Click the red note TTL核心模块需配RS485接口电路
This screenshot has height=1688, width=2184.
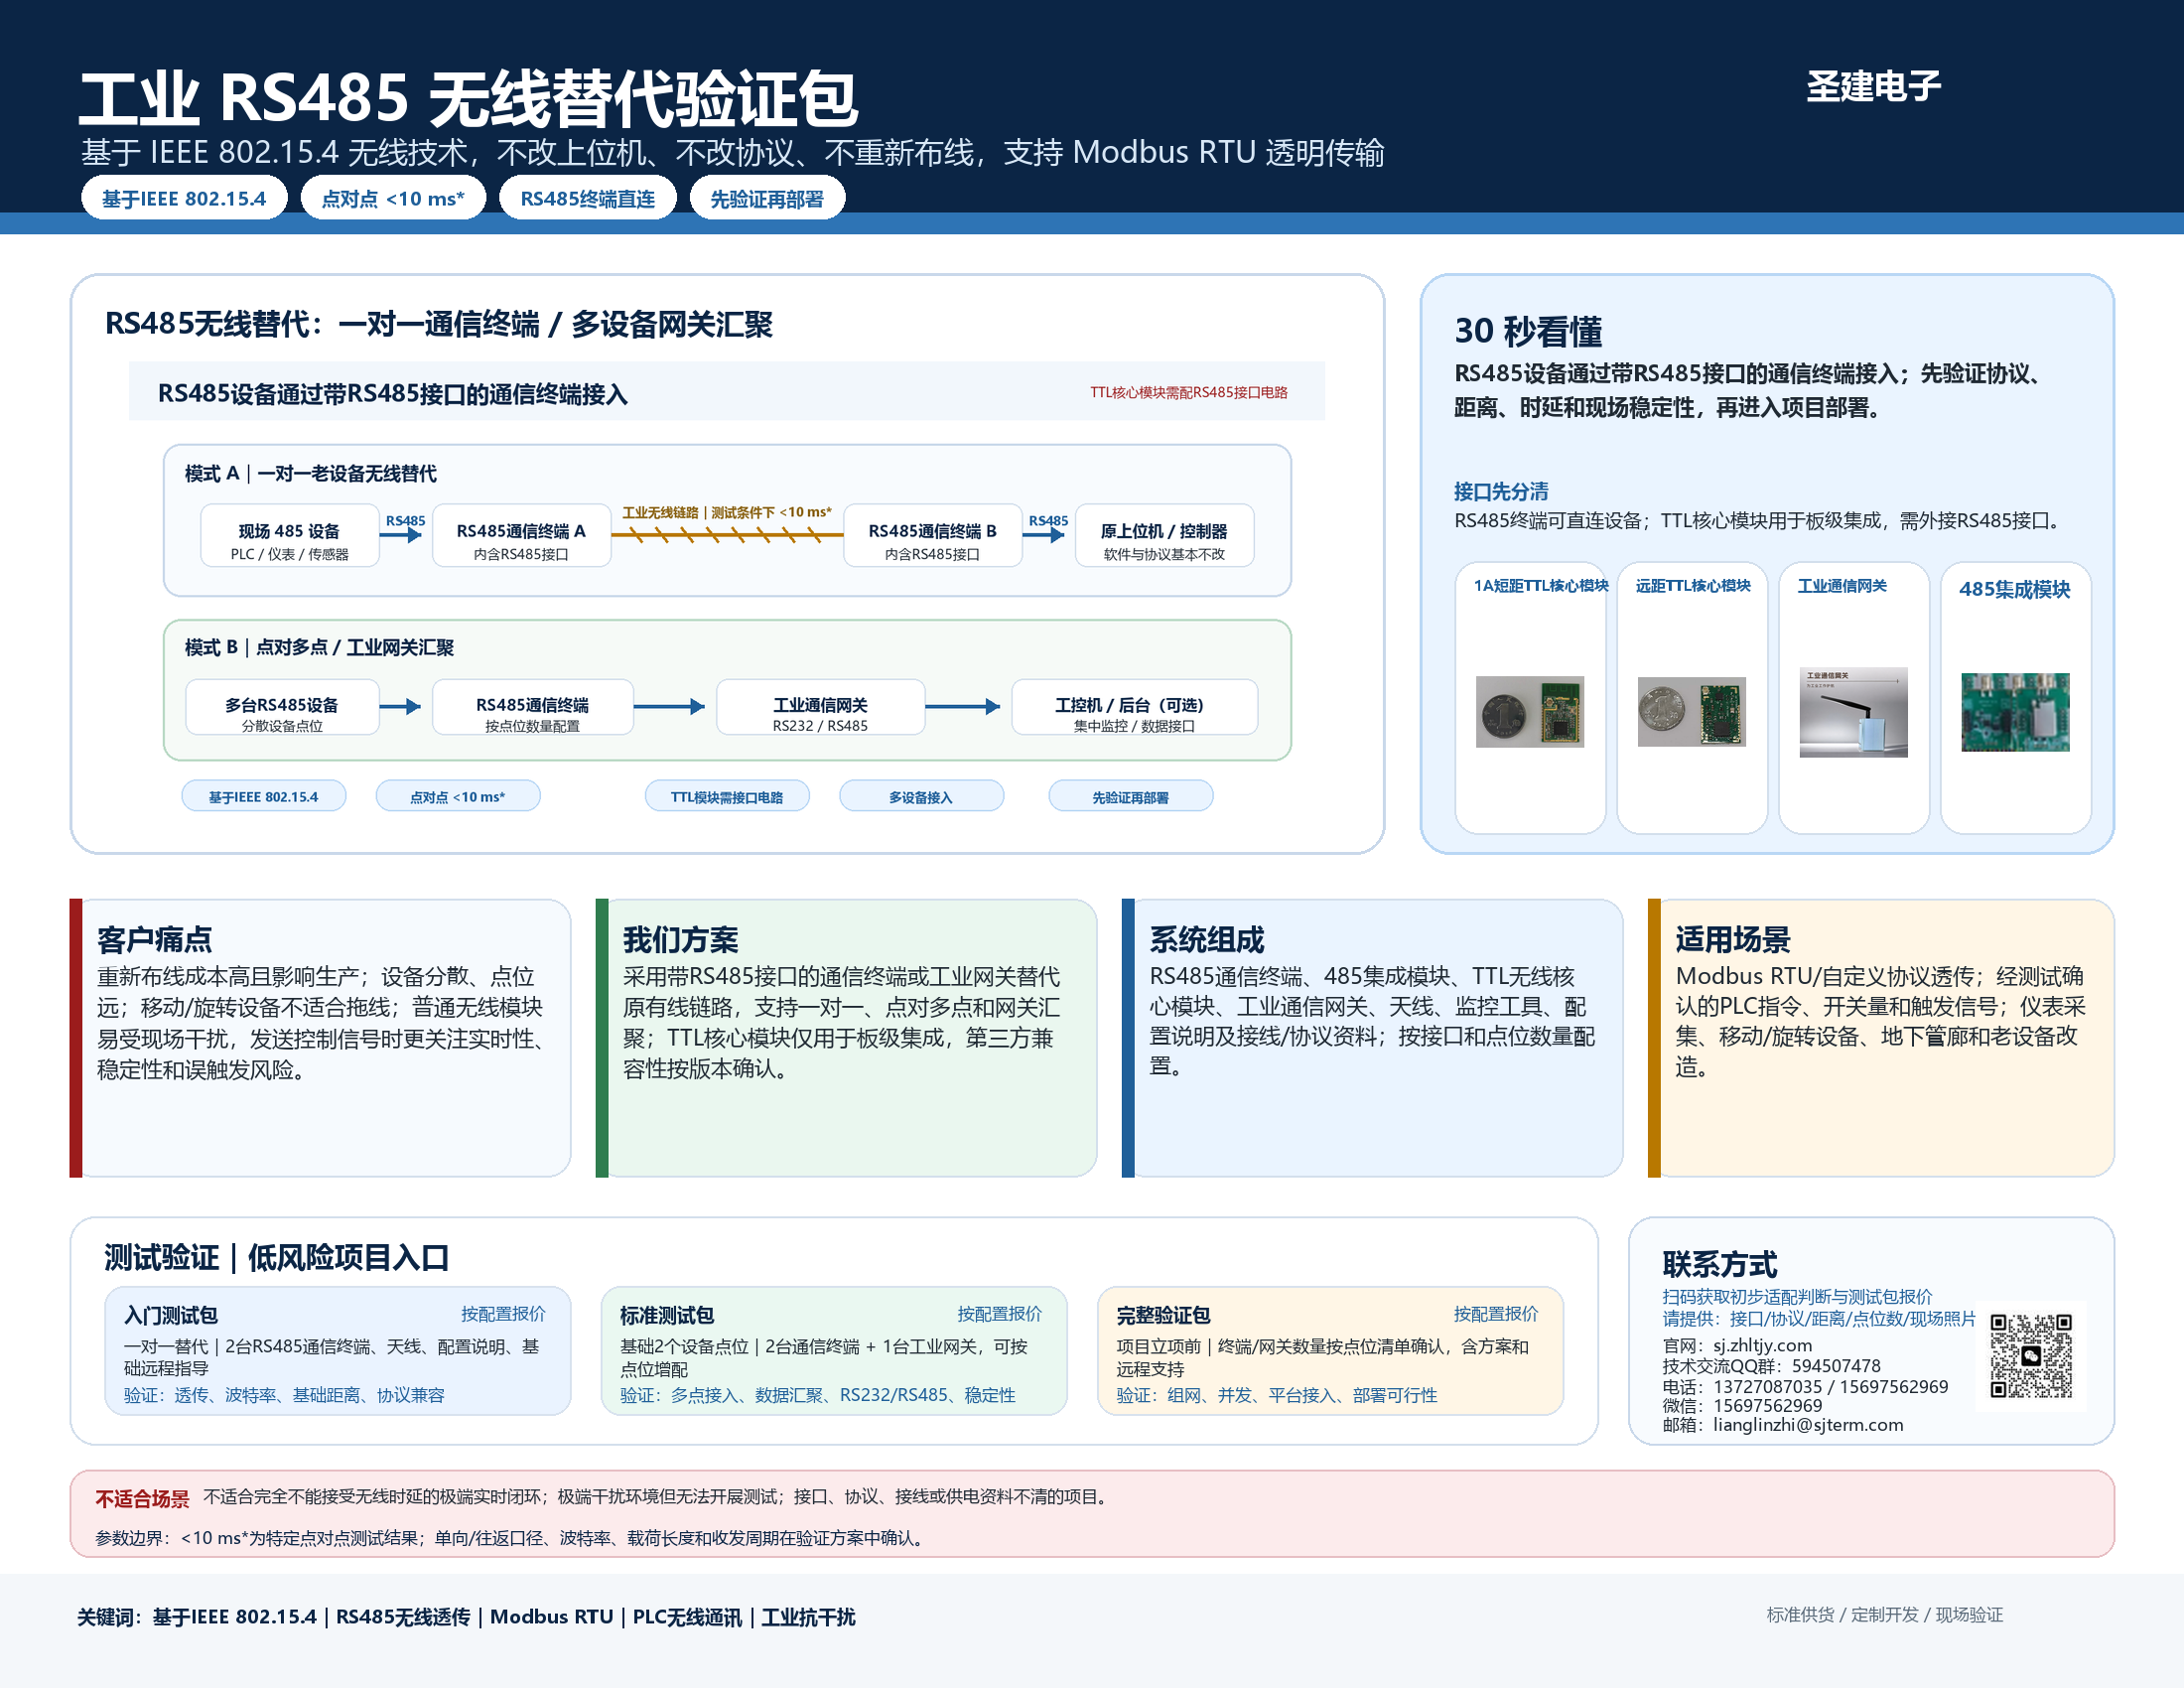1188,392
